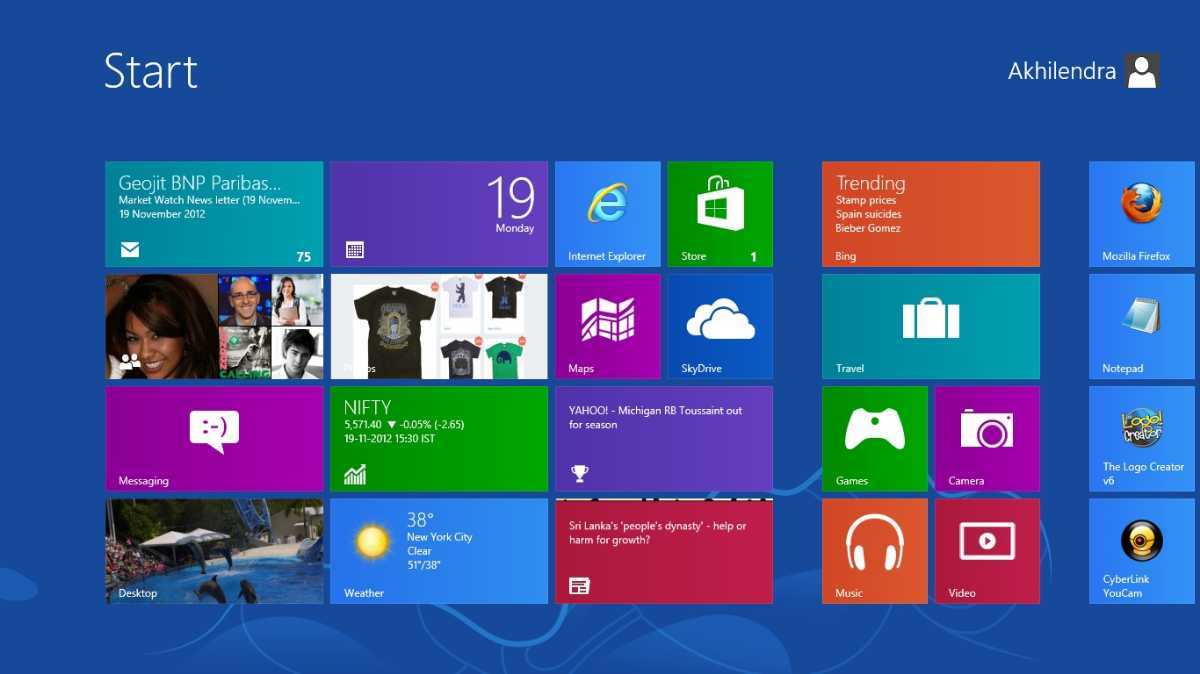Open the Geojit BNP Paribas mail tile
Screen dimensions: 1200x674
click(214, 214)
